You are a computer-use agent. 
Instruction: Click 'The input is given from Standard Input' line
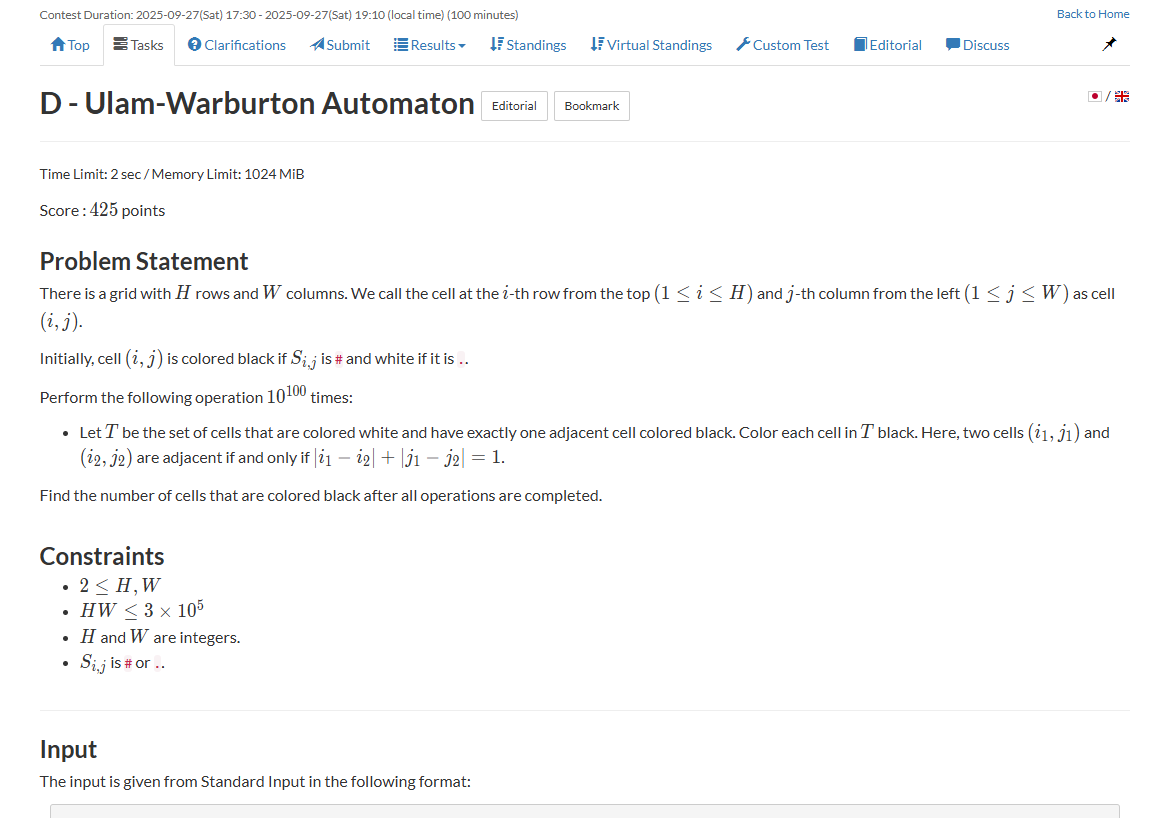255,781
